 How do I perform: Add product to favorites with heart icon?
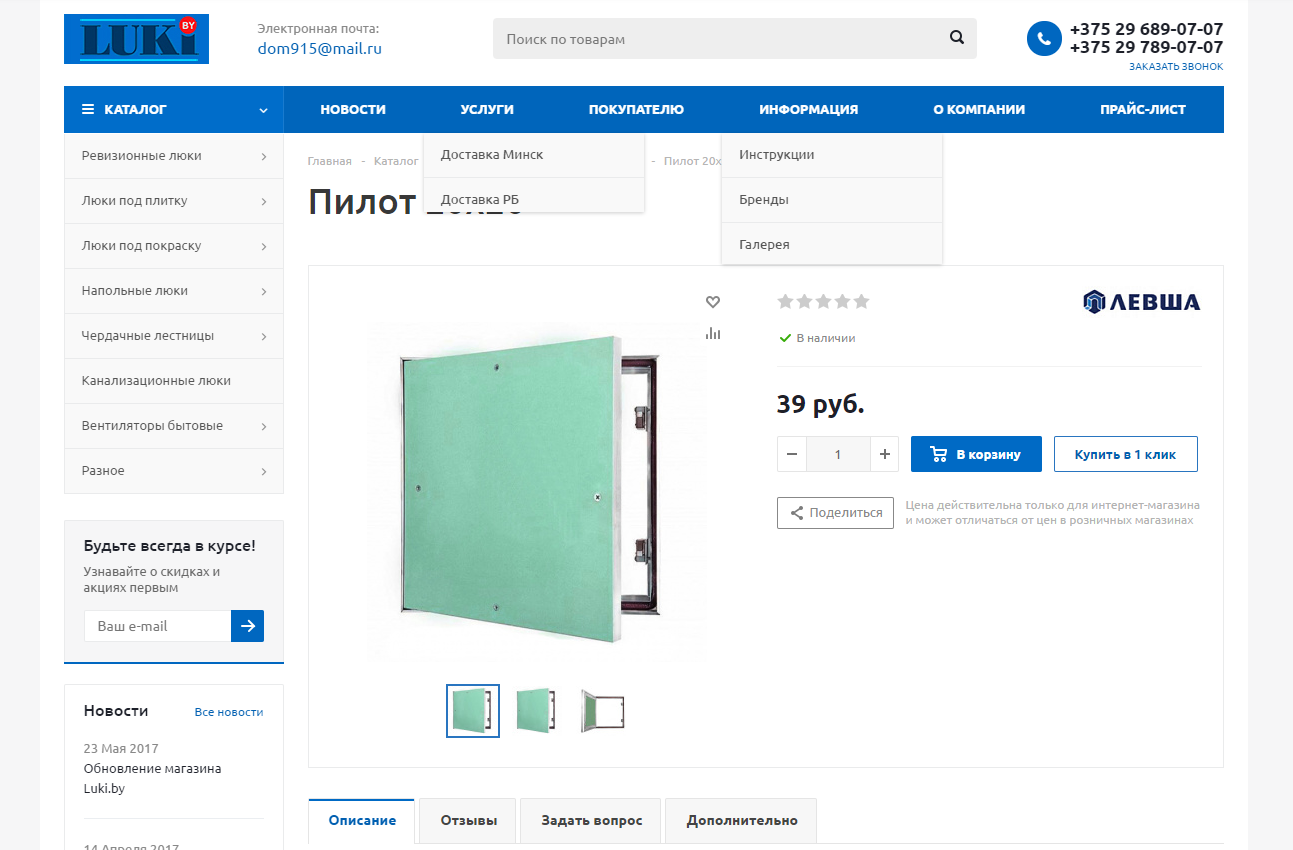[x=713, y=302]
